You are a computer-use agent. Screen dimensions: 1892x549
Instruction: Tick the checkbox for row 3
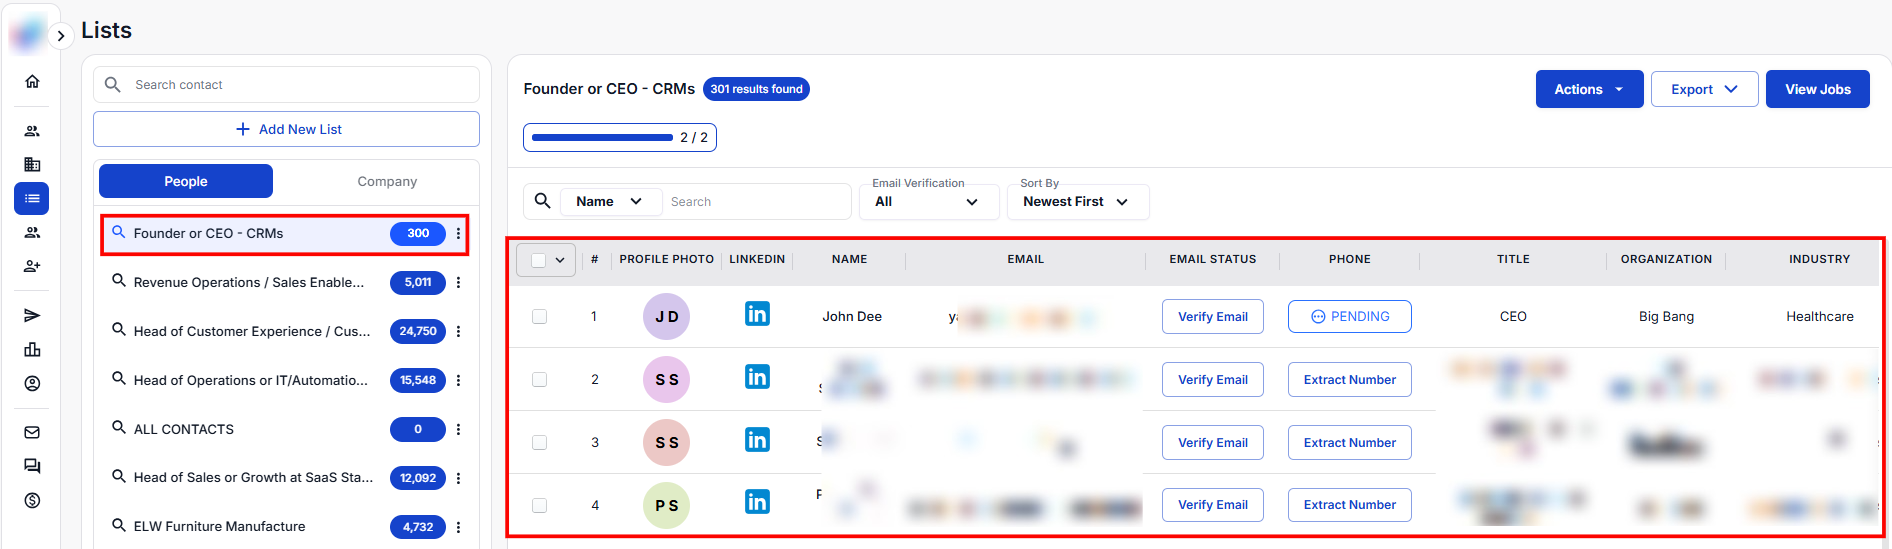pyautogui.click(x=539, y=443)
